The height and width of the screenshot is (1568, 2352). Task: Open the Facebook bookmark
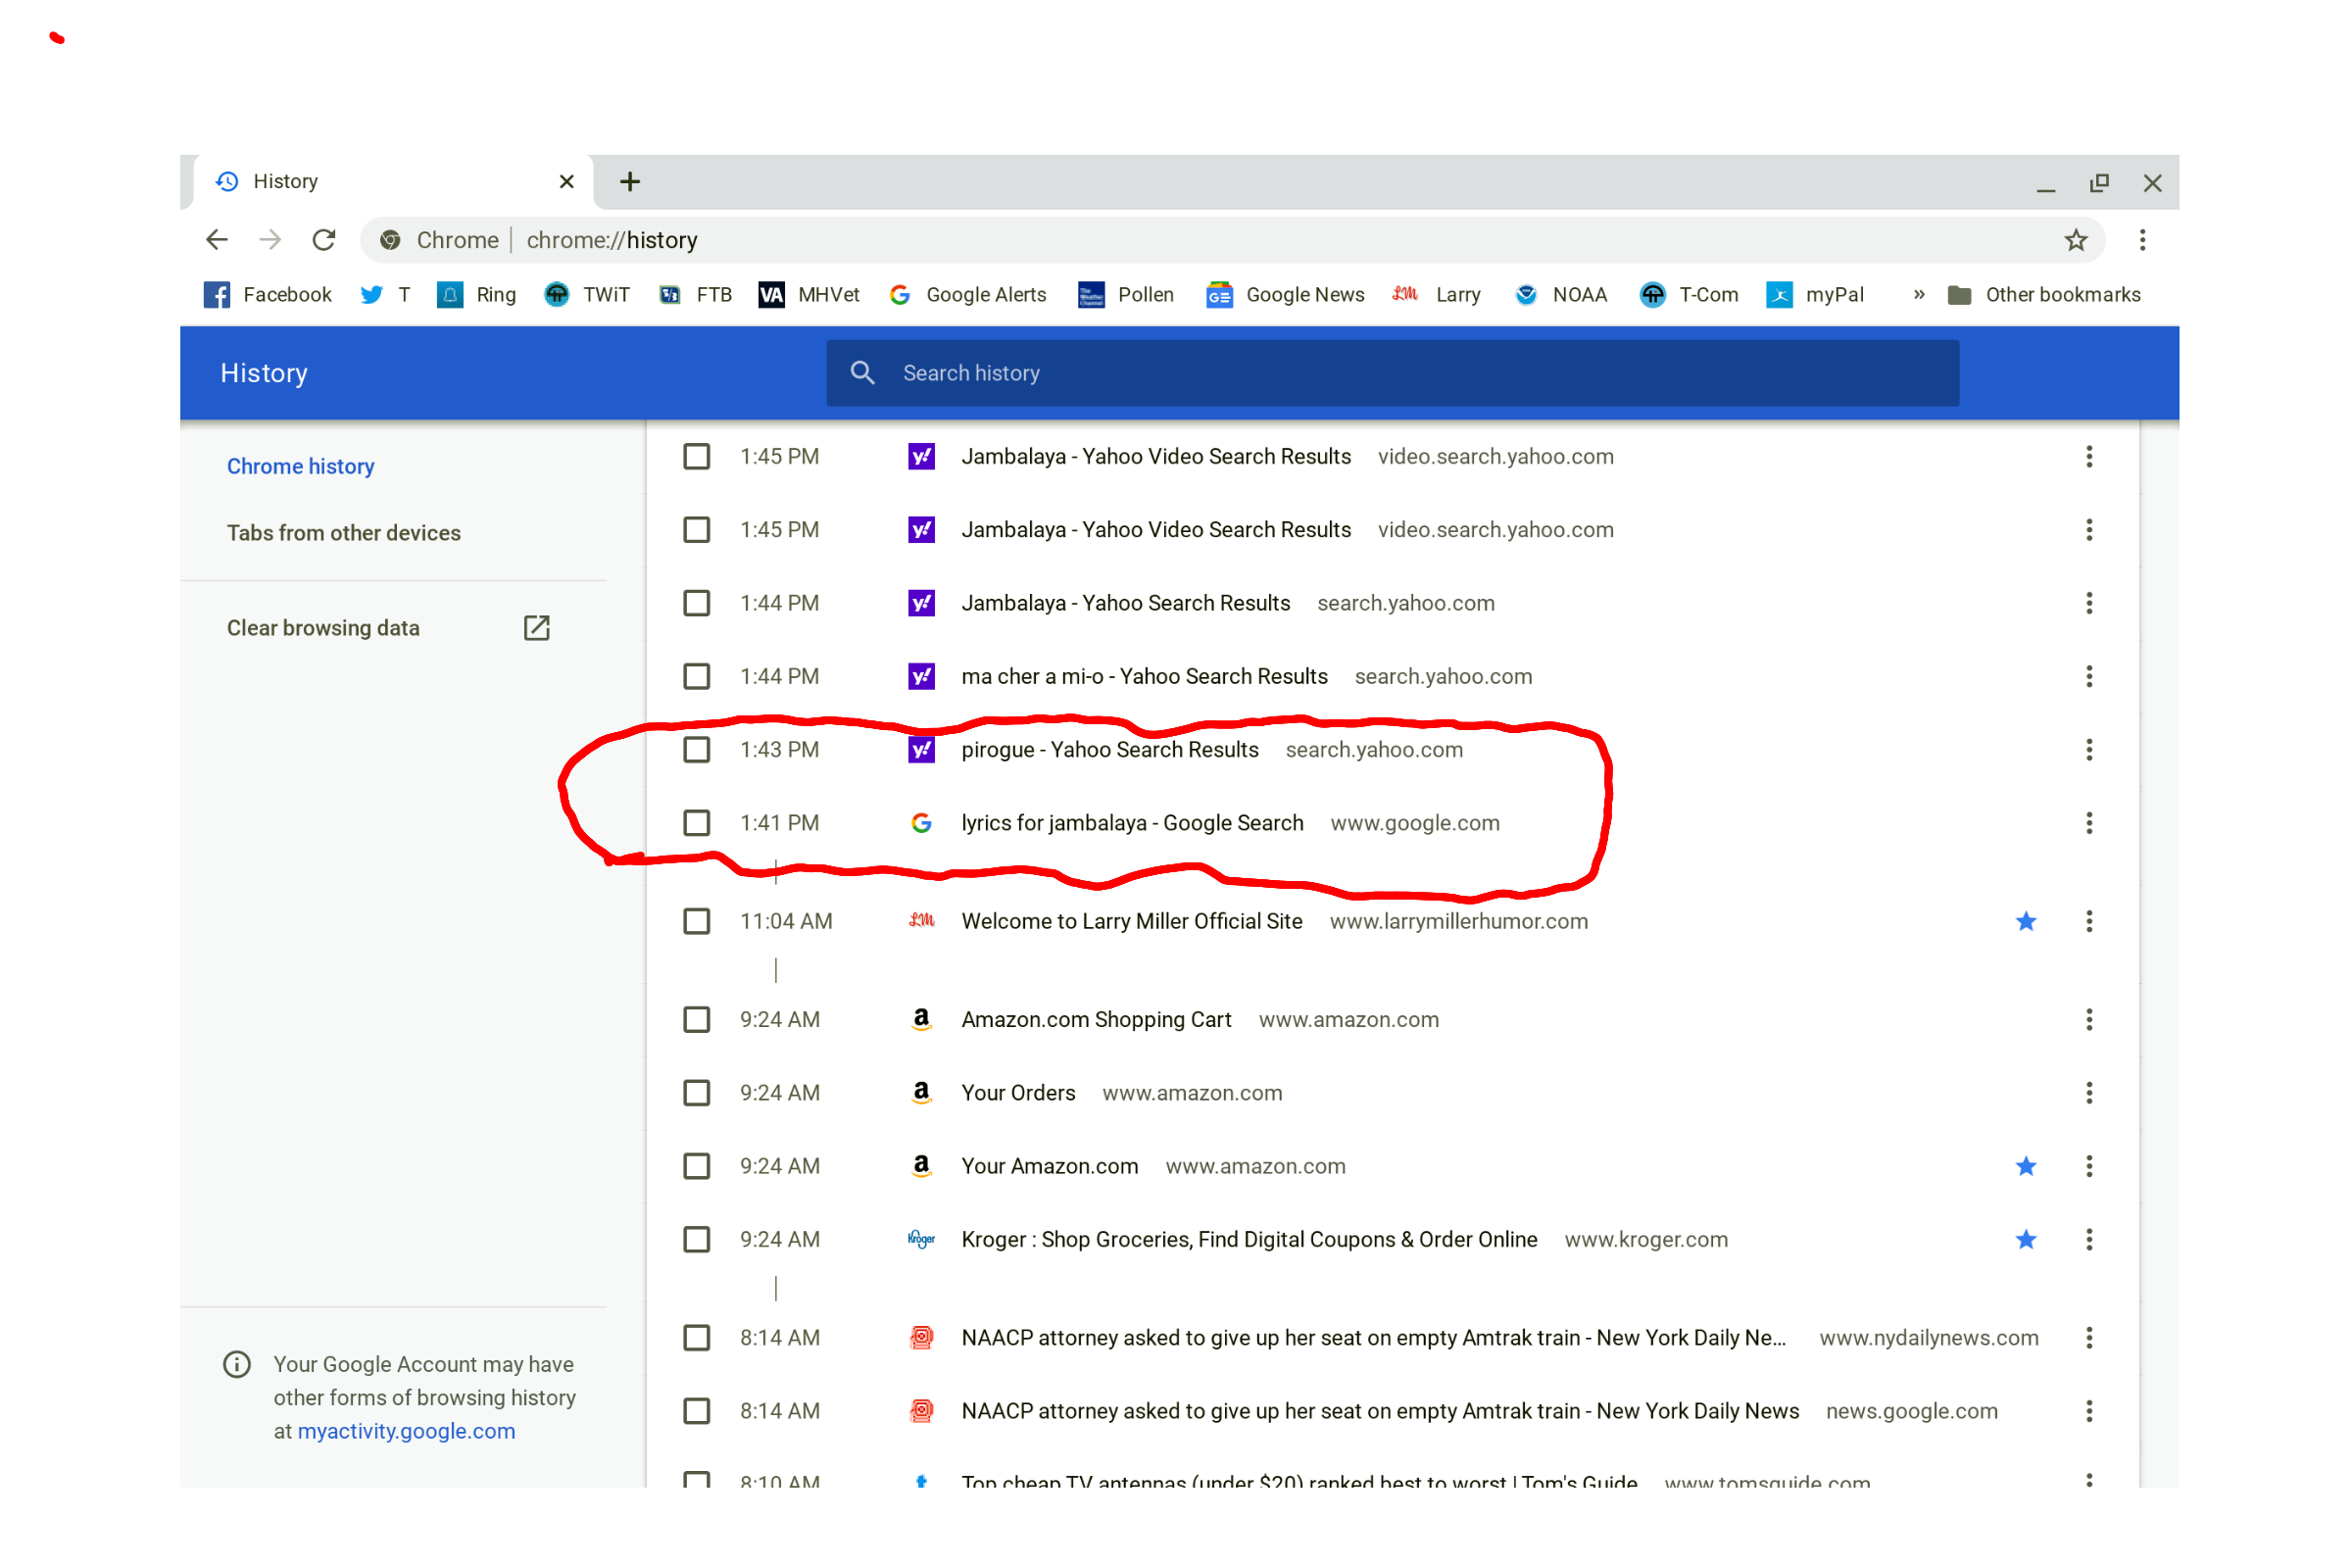click(x=268, y=295)
